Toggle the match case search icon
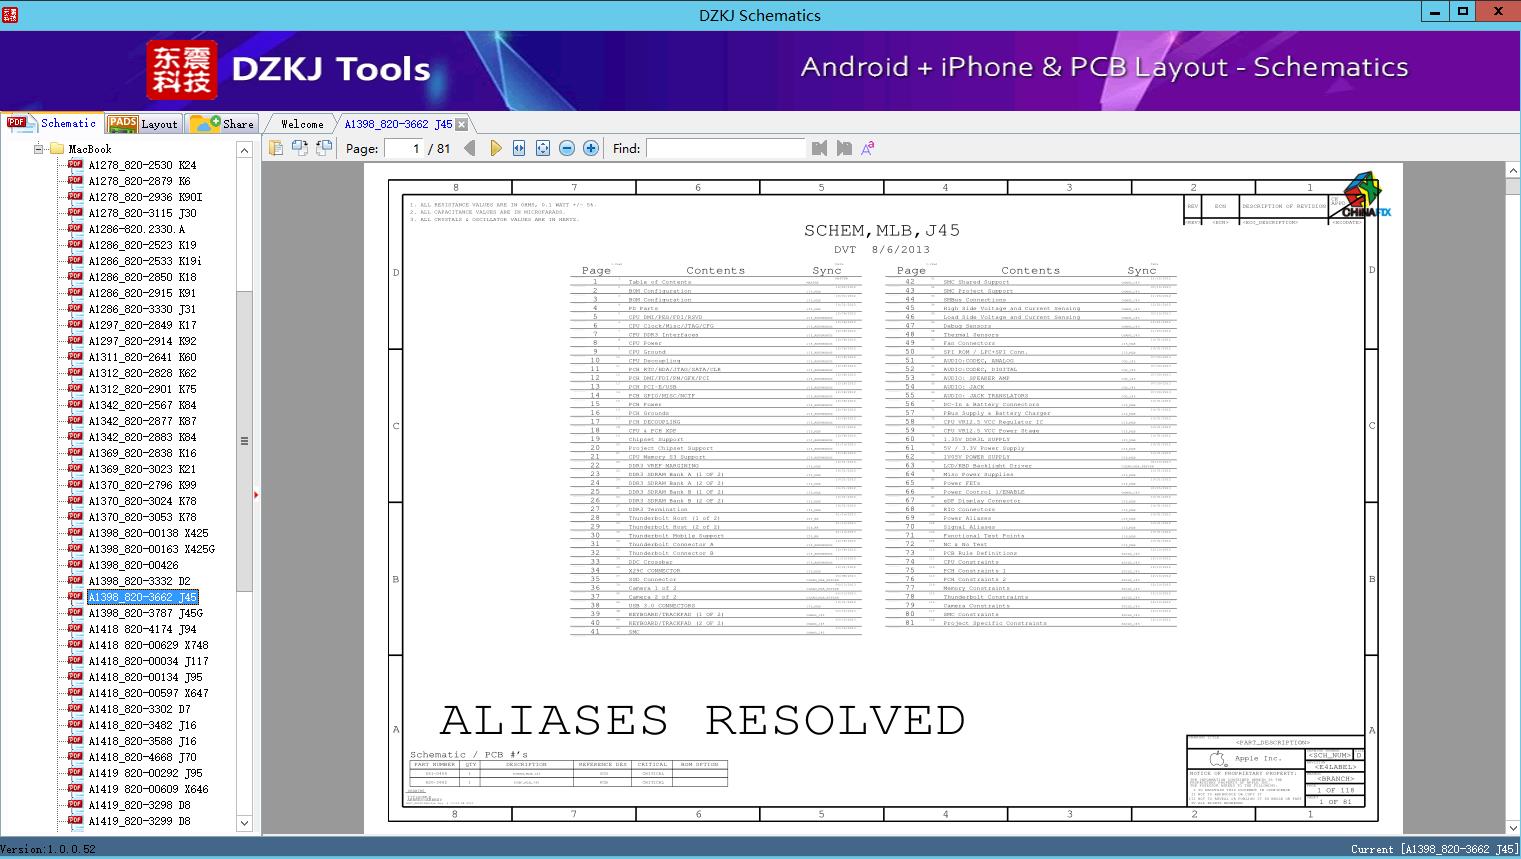The image size is (1521, 859). 868,148
